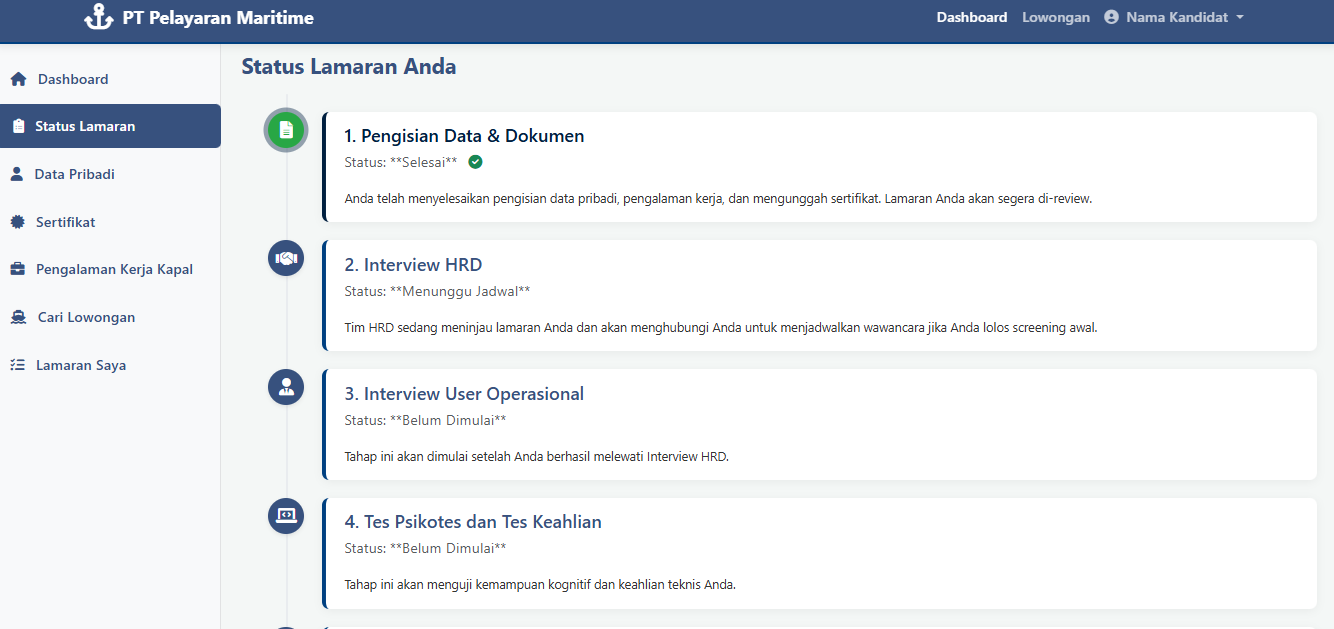1334x629 pixels.
Task: Click the ship icon beside Cari Lowongan
Action: [18, 317]
